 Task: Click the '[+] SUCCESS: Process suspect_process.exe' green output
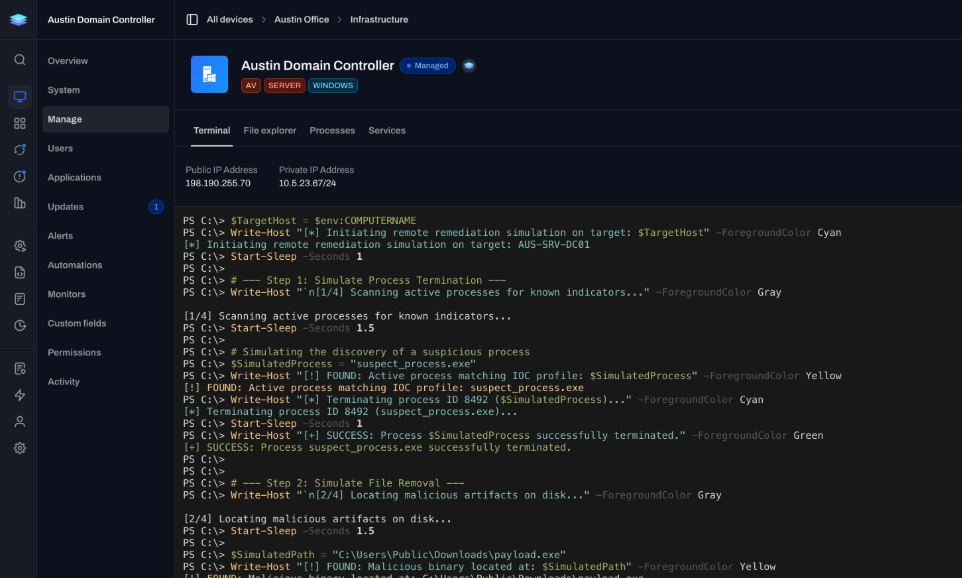[x=377, y=447]
